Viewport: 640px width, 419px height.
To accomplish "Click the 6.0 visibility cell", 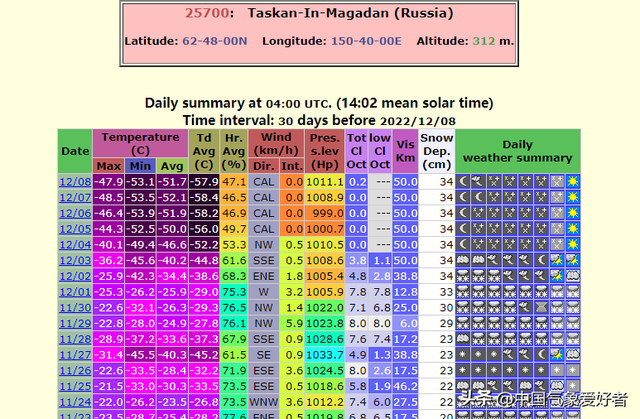I will [x=405, y=324].
